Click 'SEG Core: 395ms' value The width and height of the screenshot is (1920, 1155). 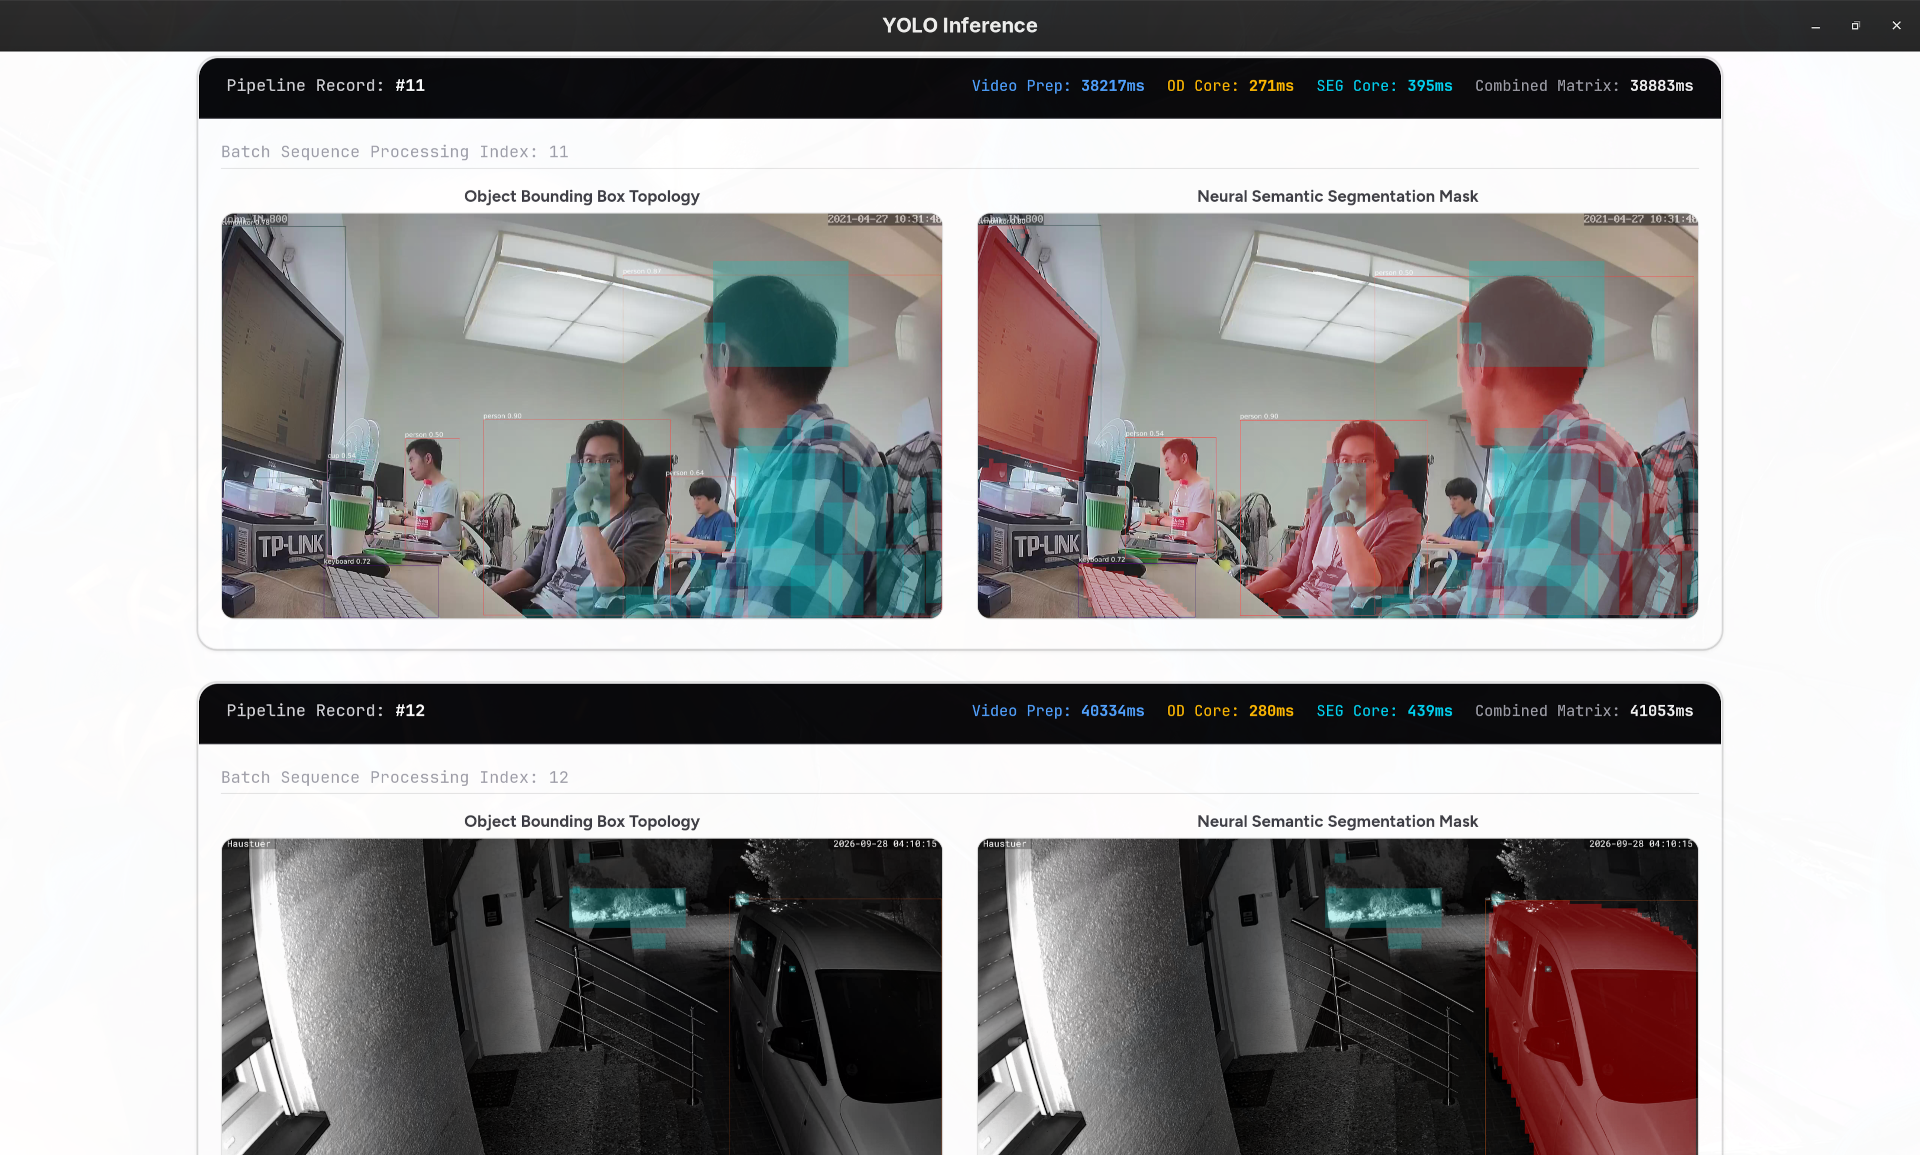1384,86
